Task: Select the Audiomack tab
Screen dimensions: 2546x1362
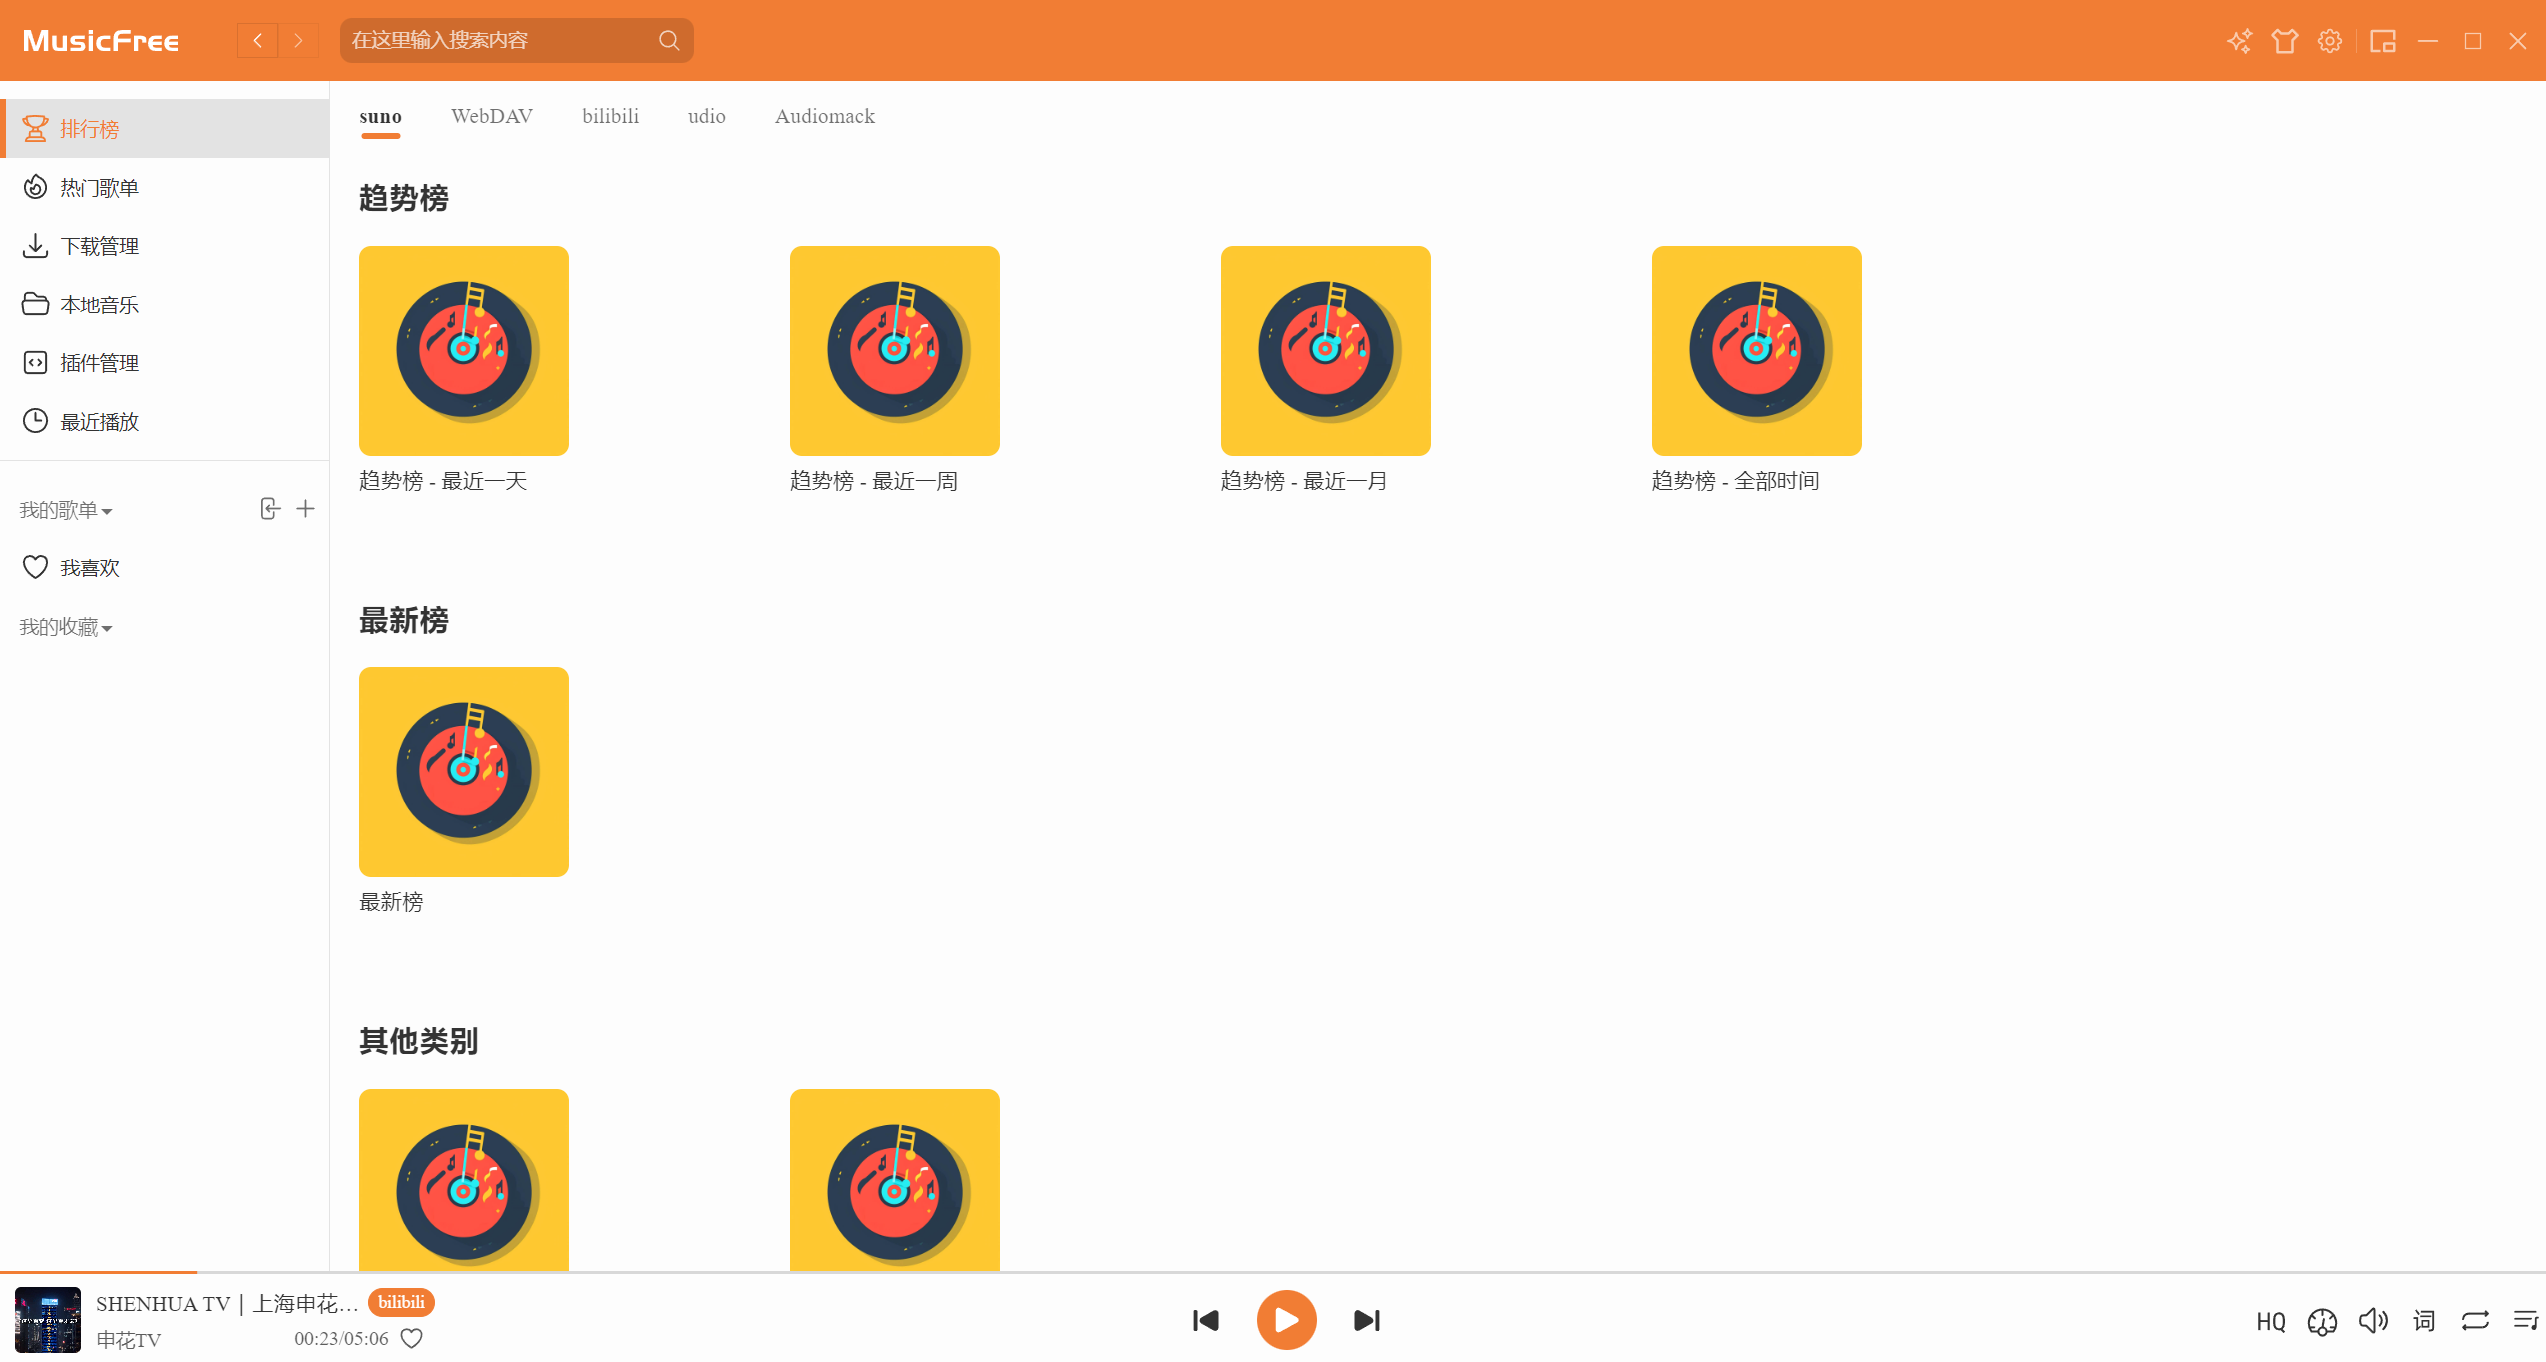Action: click(824, 117)
